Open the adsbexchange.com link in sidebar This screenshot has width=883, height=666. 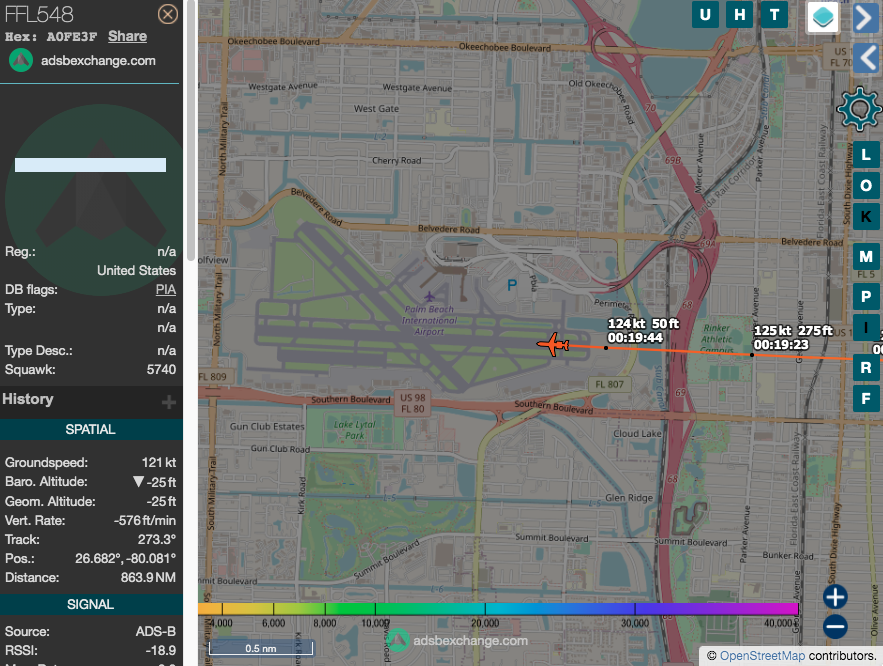[x=98, y=61]
